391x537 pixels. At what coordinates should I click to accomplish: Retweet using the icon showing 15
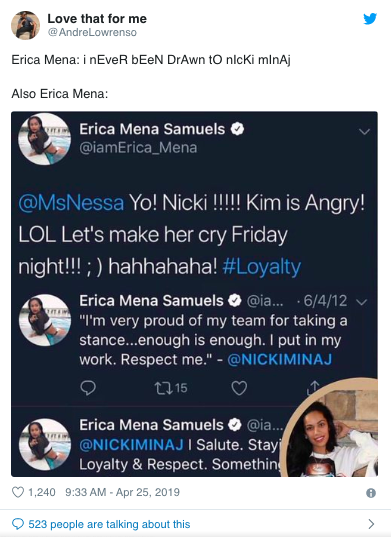171,388
